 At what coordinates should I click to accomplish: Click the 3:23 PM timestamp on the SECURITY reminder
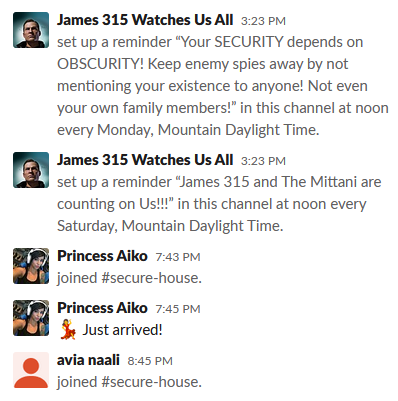tap(263, 21)
